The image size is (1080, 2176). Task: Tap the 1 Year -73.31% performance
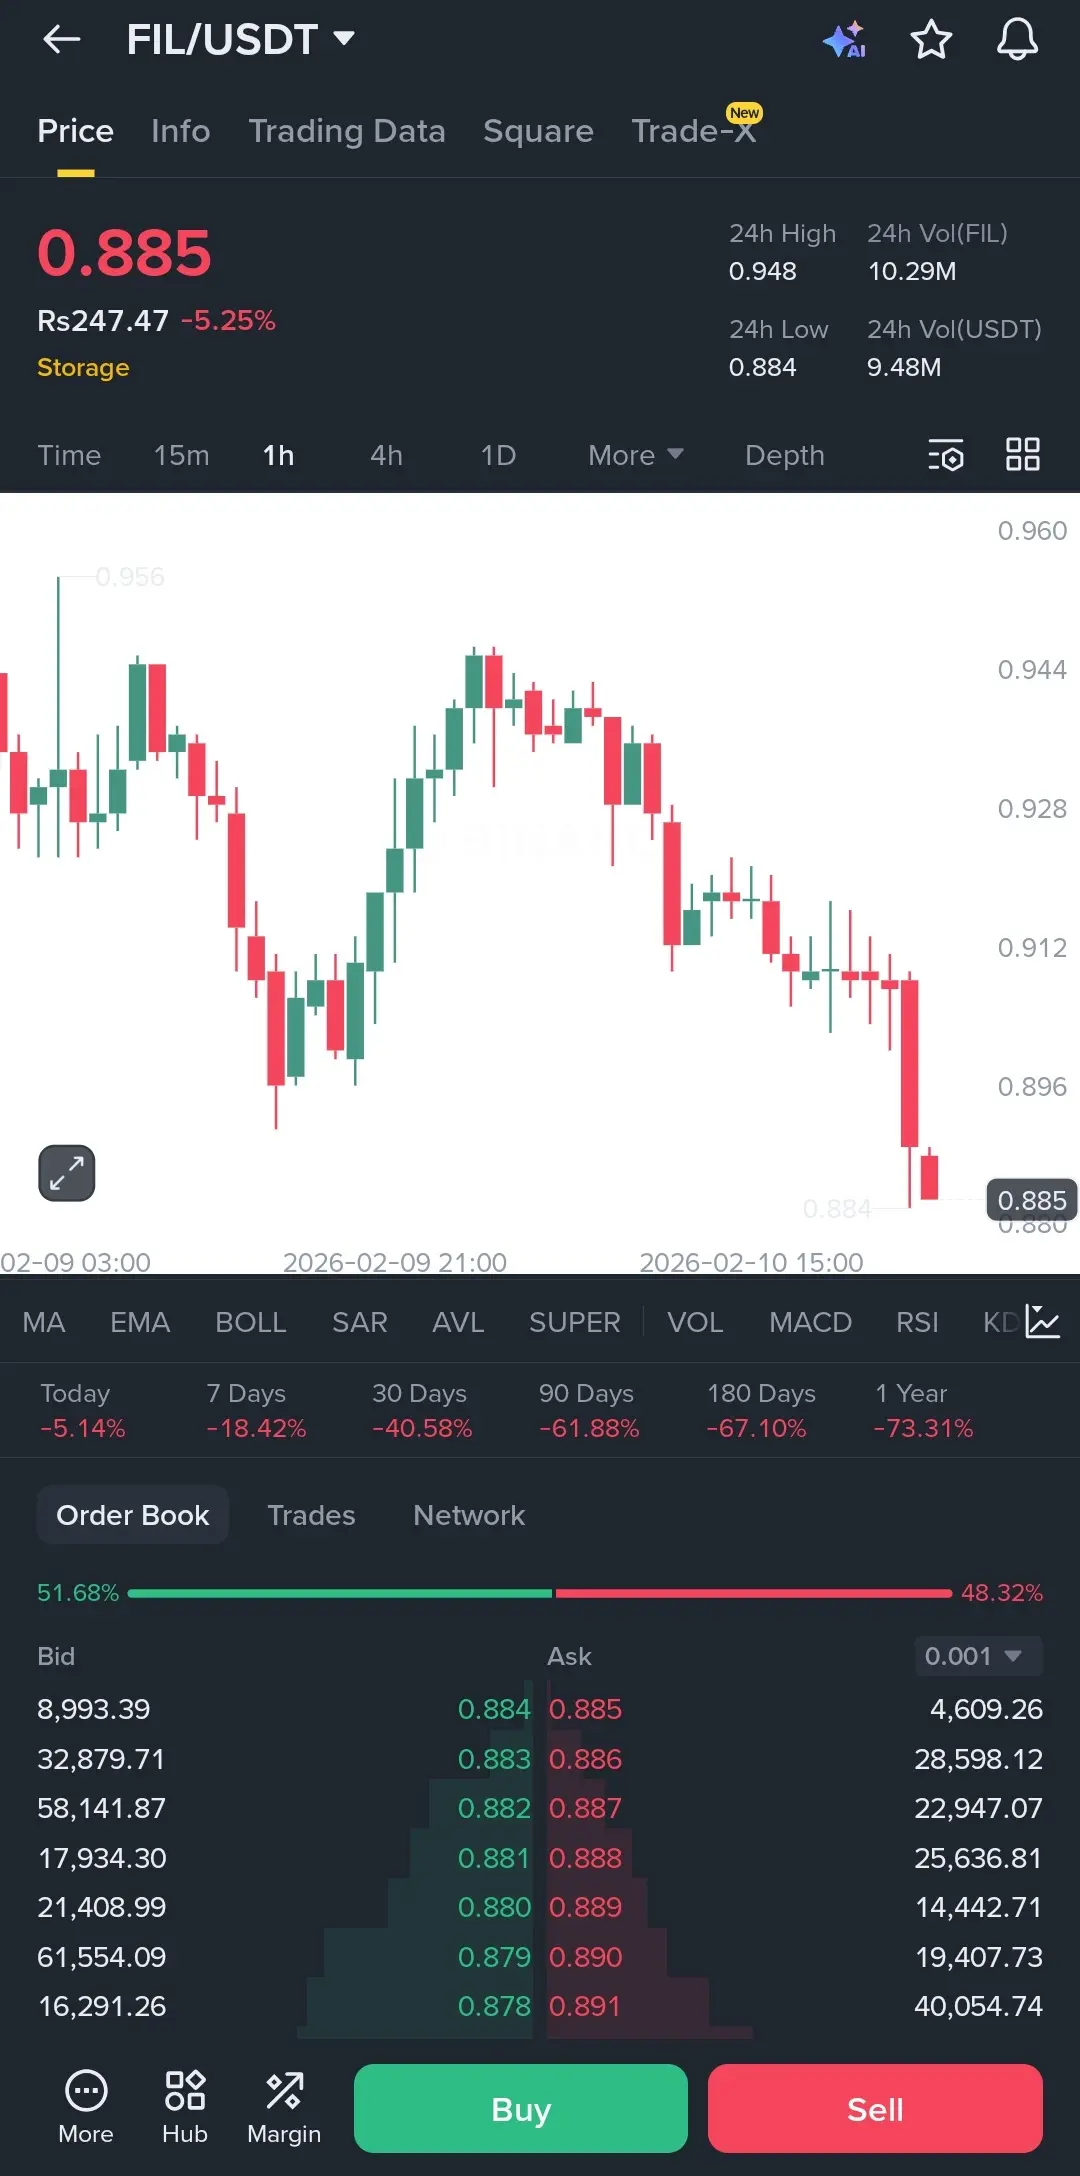923,1410
